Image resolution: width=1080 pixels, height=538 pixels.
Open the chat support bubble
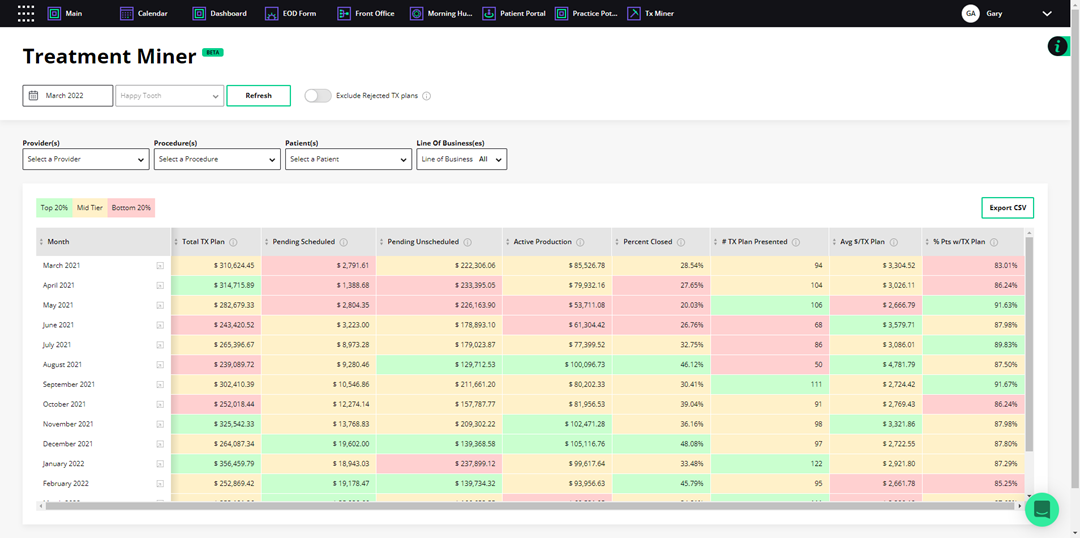(1041, 509)
